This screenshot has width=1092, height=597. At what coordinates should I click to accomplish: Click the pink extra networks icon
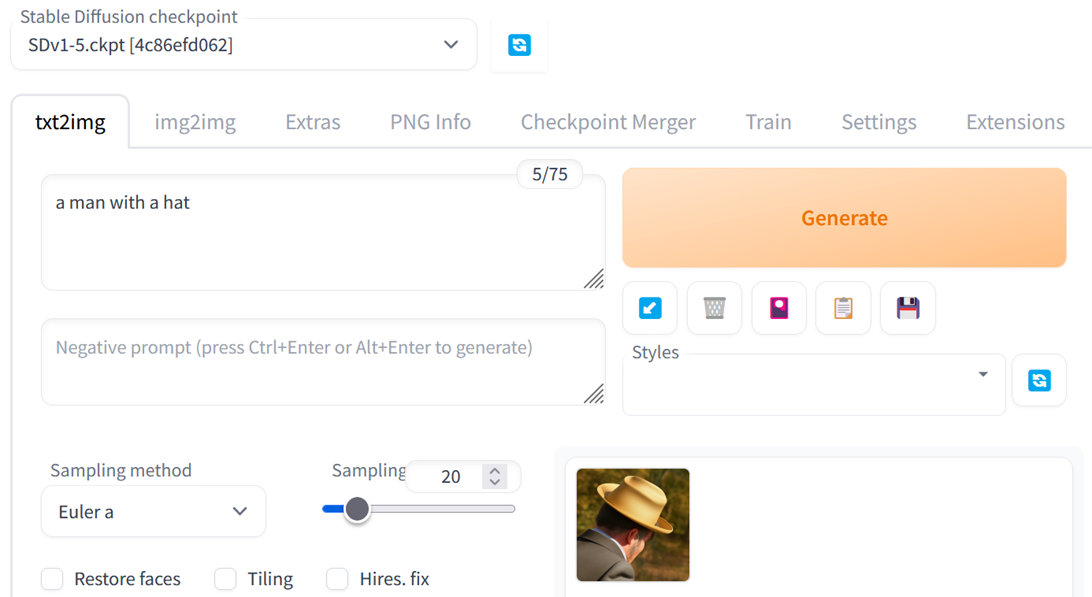point(779,308)
